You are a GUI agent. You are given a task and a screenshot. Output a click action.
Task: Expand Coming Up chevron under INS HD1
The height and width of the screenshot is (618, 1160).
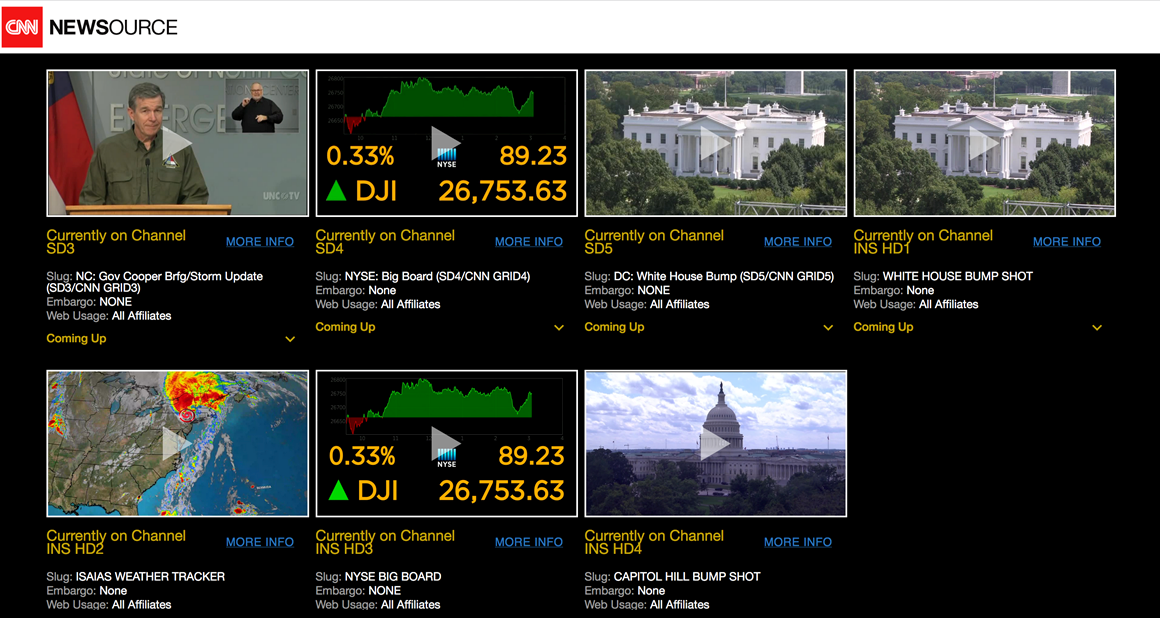(1097, 328)
